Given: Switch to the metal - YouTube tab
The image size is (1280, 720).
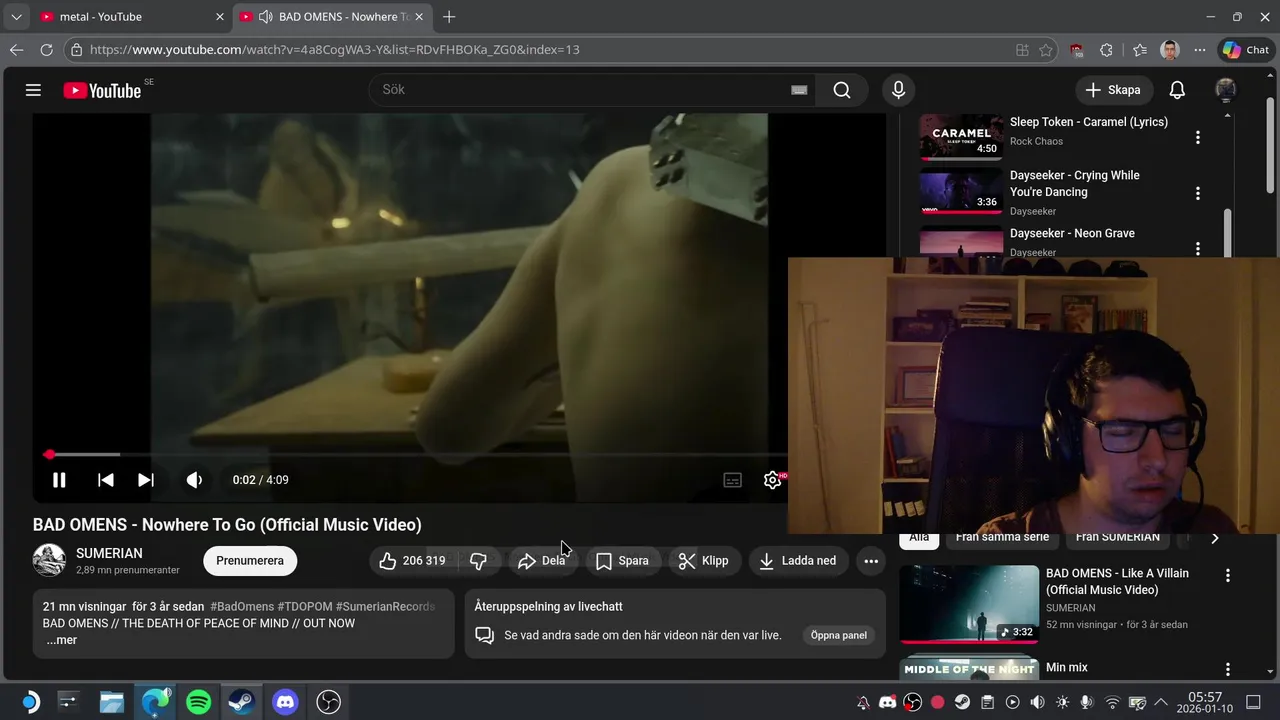Looking at the screenshot, I should coord(133,17).
